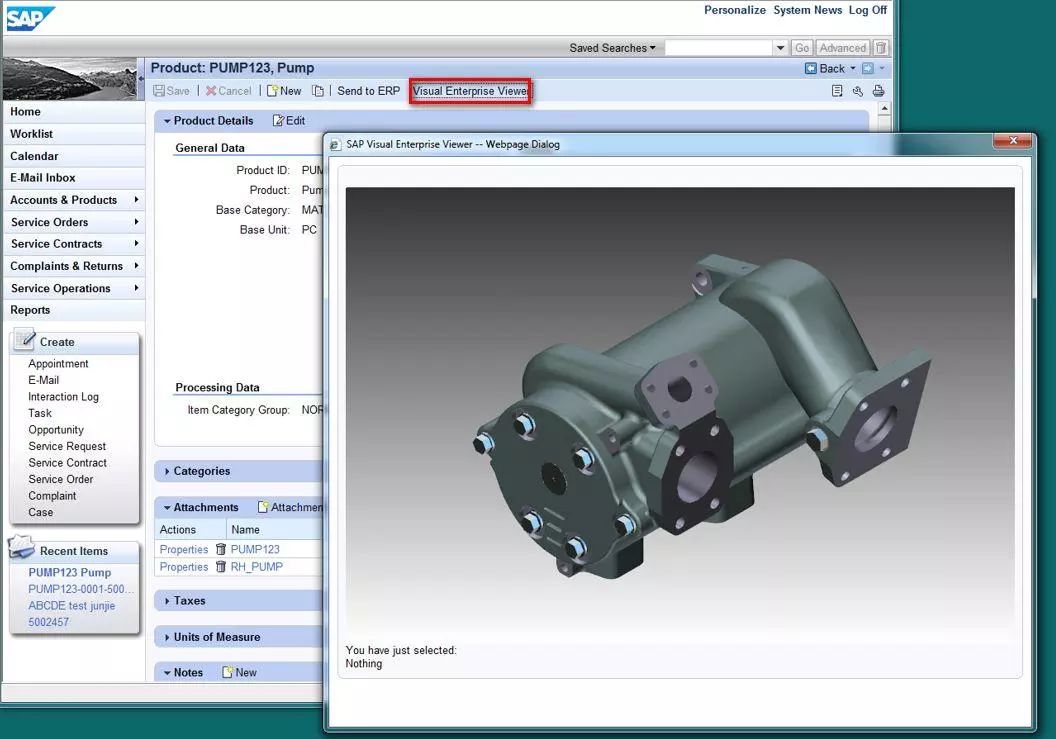Click the Advanced search button
The image size is (1056, 739).
843,48
